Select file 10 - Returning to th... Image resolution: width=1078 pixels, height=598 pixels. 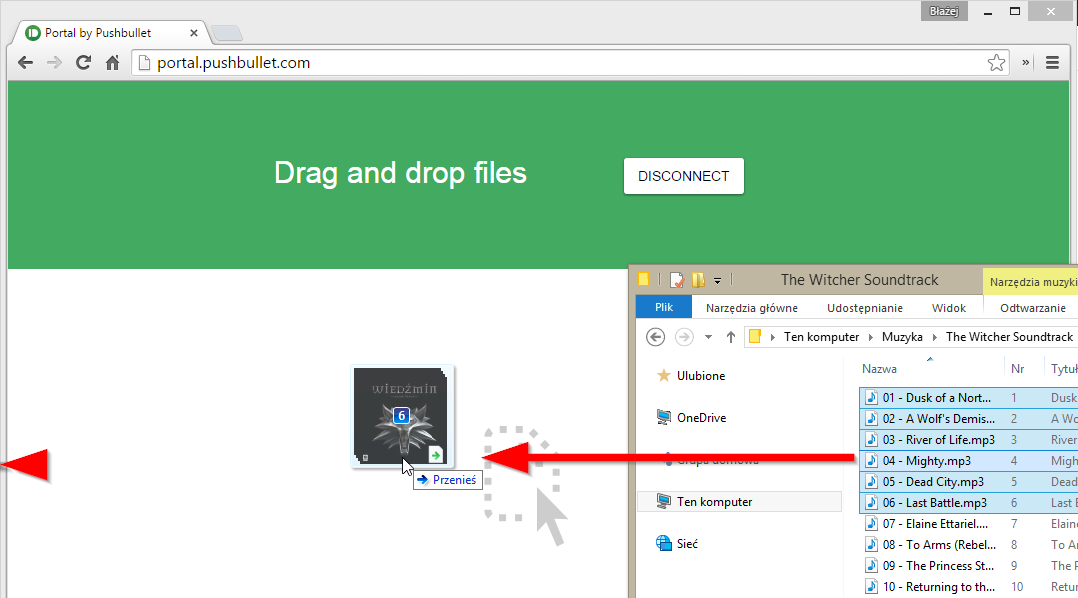pyautogui.click(x=938, y=587)
